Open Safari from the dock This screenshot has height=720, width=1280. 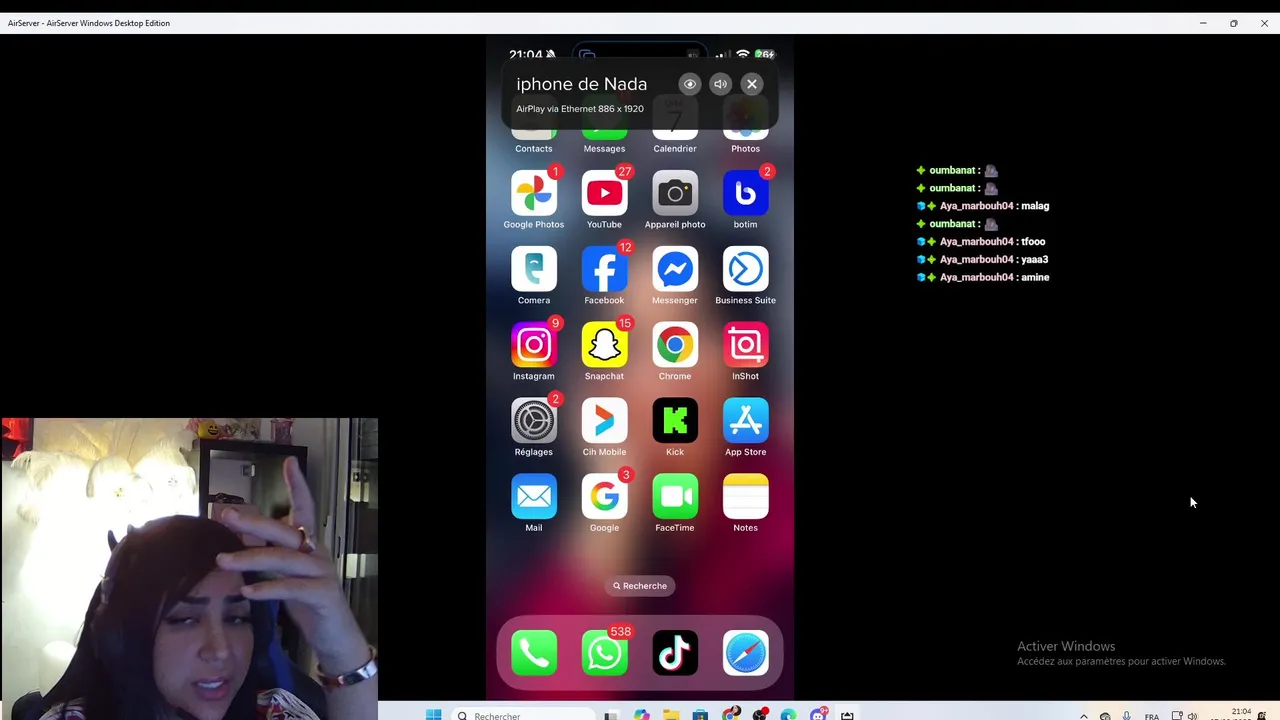(745, 653)
